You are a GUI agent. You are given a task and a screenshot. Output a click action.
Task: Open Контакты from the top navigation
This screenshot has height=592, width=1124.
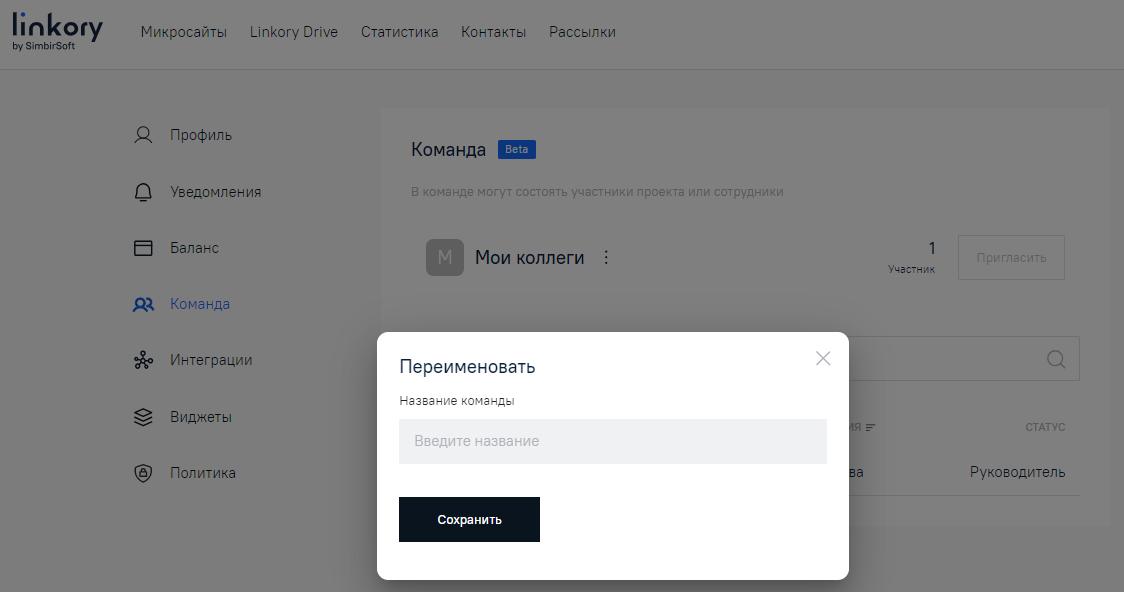[493, 31]
